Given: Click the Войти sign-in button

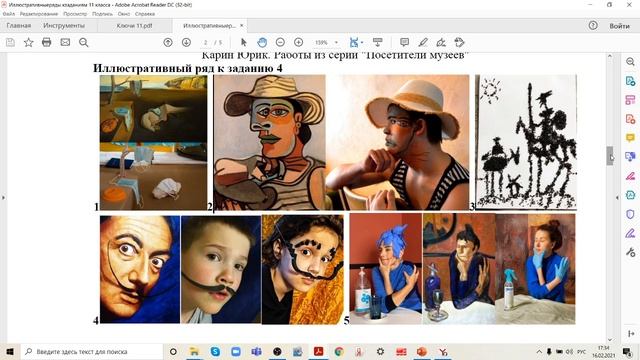Looking at the screenshot, I should click(x=620, y=26).
